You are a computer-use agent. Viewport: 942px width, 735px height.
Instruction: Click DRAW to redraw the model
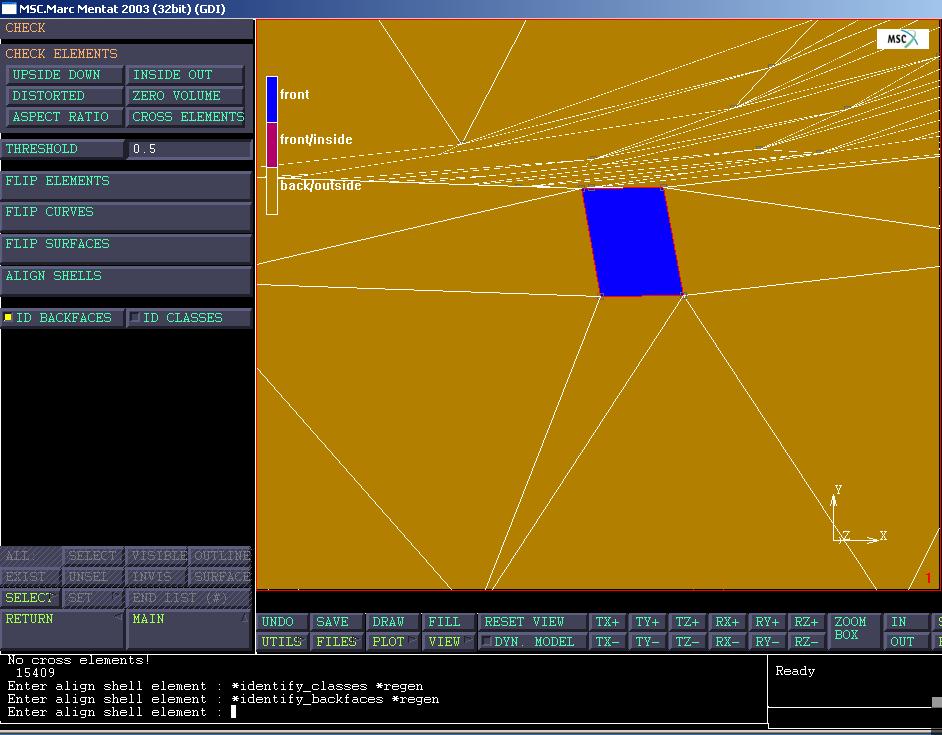(394, 621)
